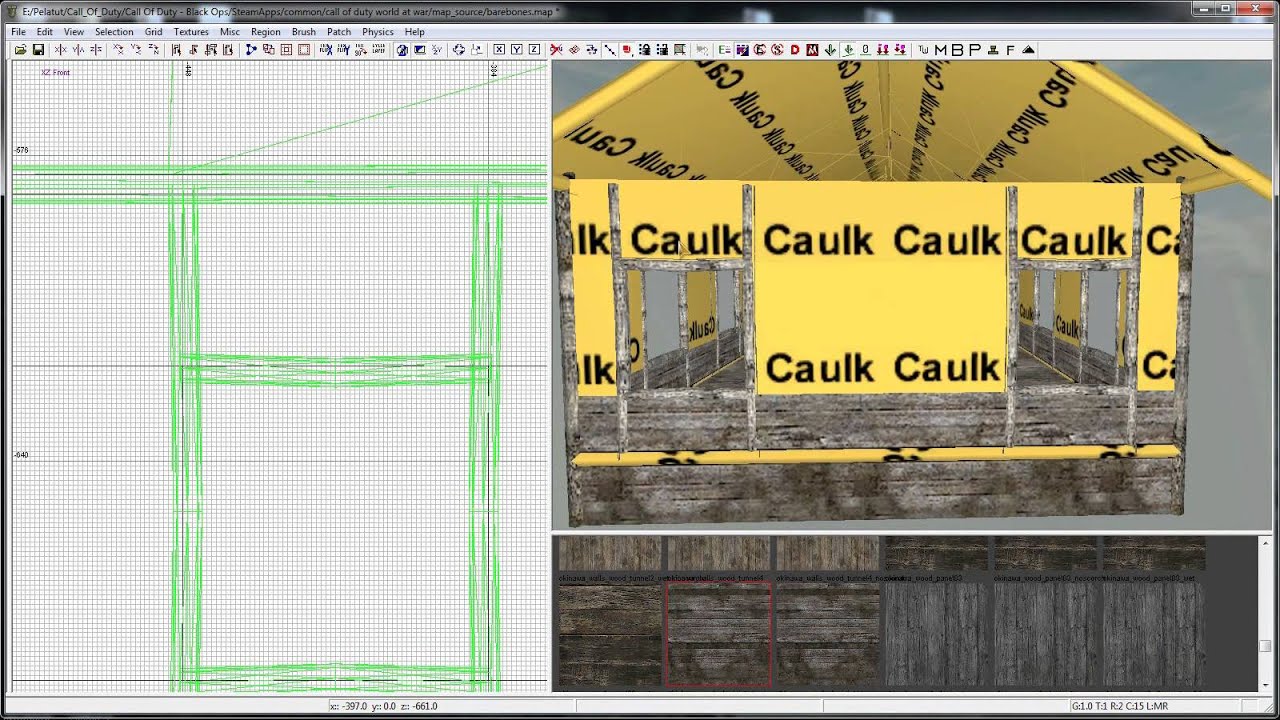Toggle the Y axis lock button
This screenshot has width=1280, height=720.
tap(516, 49)
